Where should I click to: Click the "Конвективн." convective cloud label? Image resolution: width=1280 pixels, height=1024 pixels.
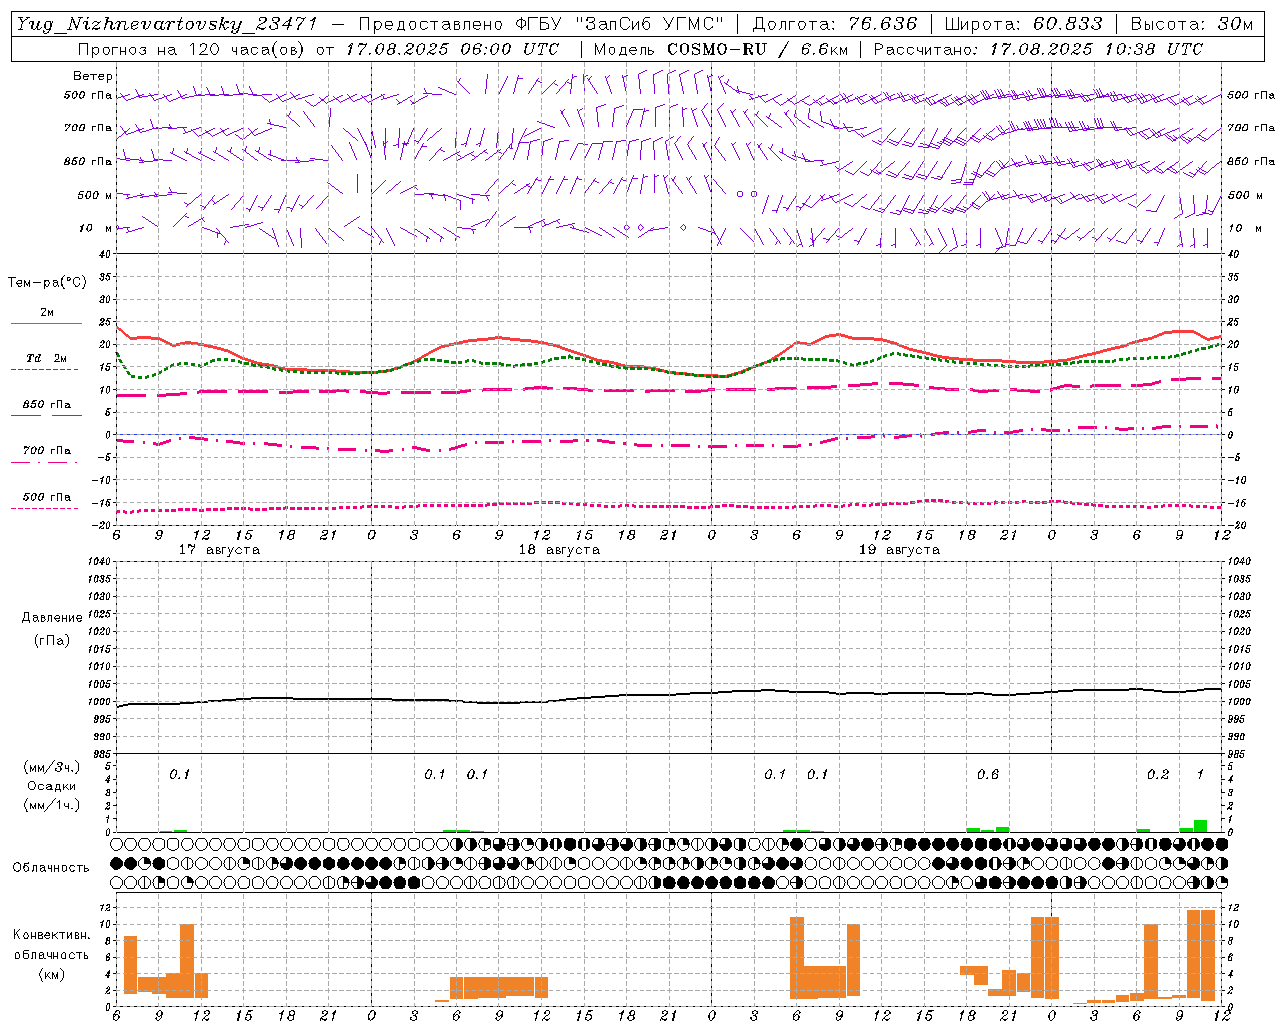[x=51, y=935]
